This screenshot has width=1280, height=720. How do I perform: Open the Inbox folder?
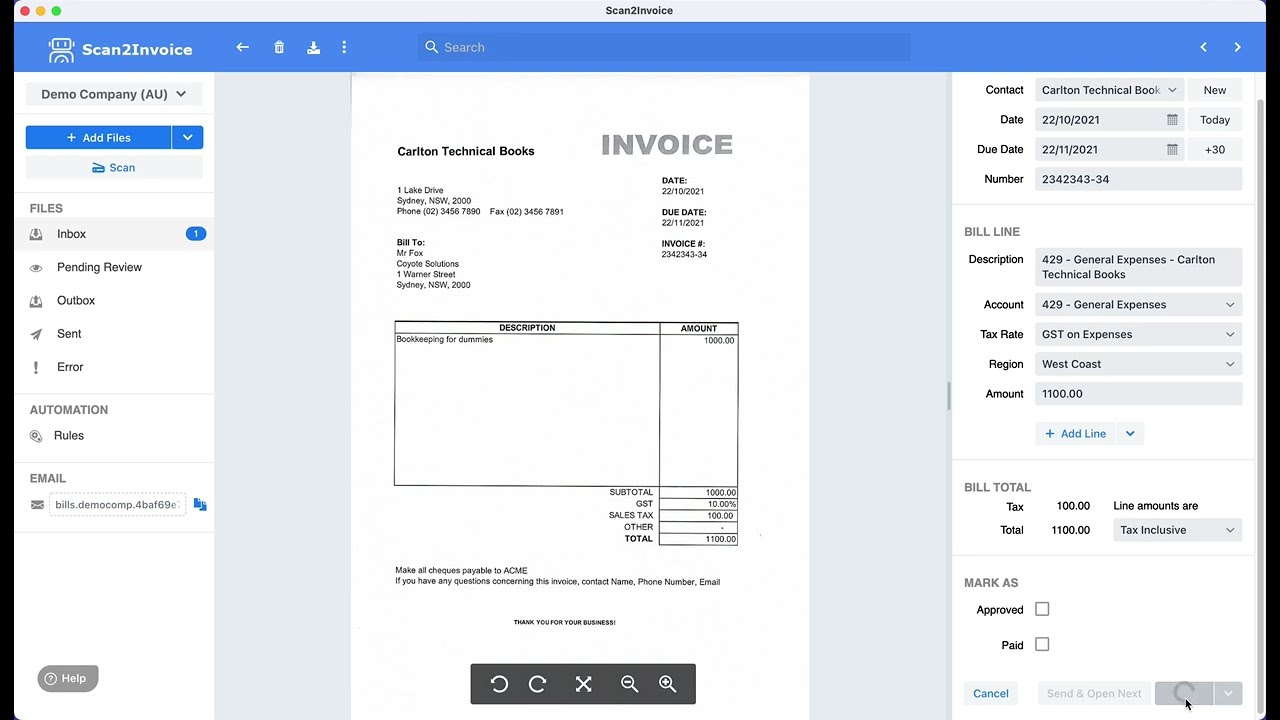pos(114,234)
